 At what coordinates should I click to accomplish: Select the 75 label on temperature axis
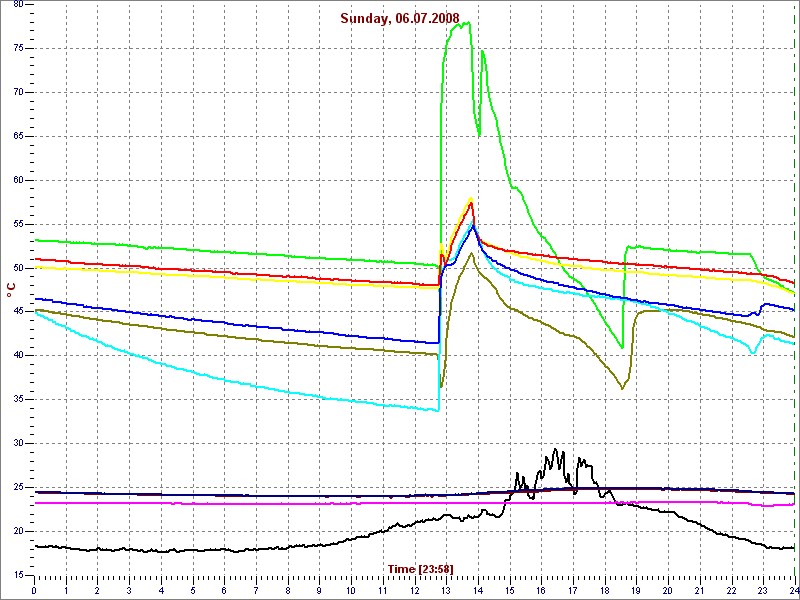tap(18, 48)
